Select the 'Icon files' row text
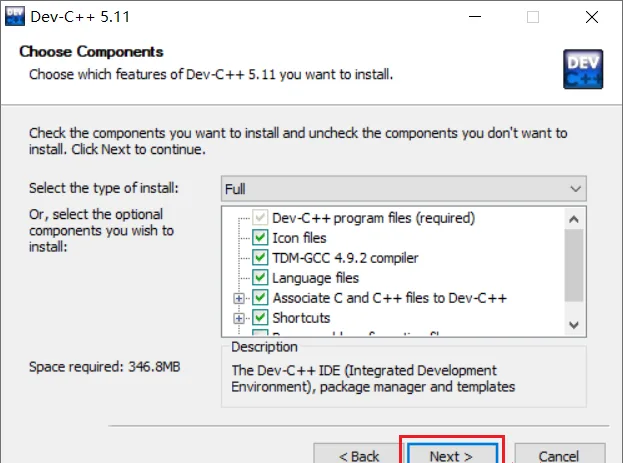 tap(299, 238)
